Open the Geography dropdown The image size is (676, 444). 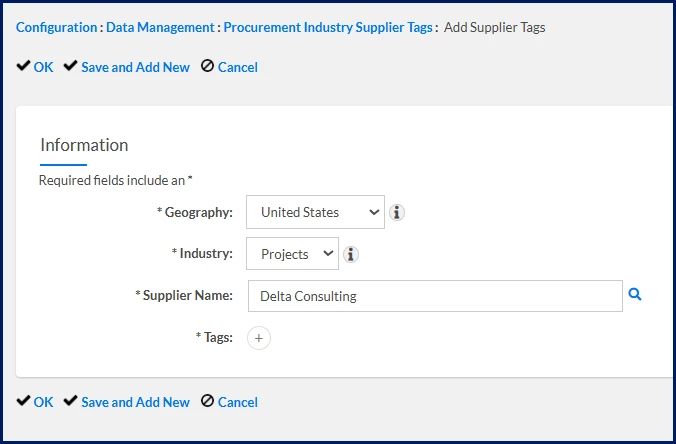click(315, 212)
